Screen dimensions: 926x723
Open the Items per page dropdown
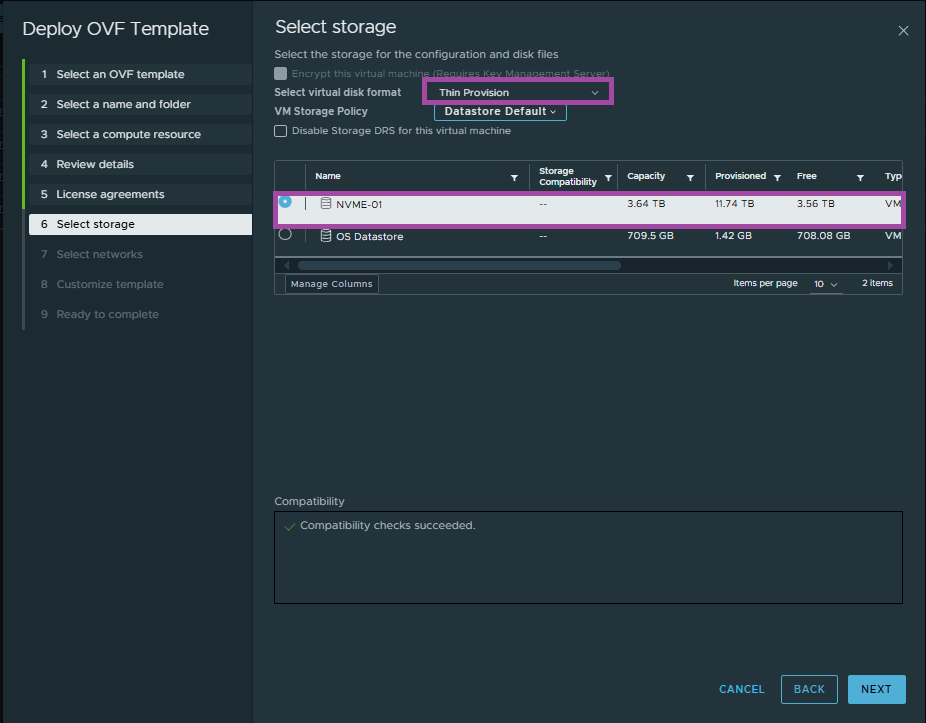coord(825,284)
